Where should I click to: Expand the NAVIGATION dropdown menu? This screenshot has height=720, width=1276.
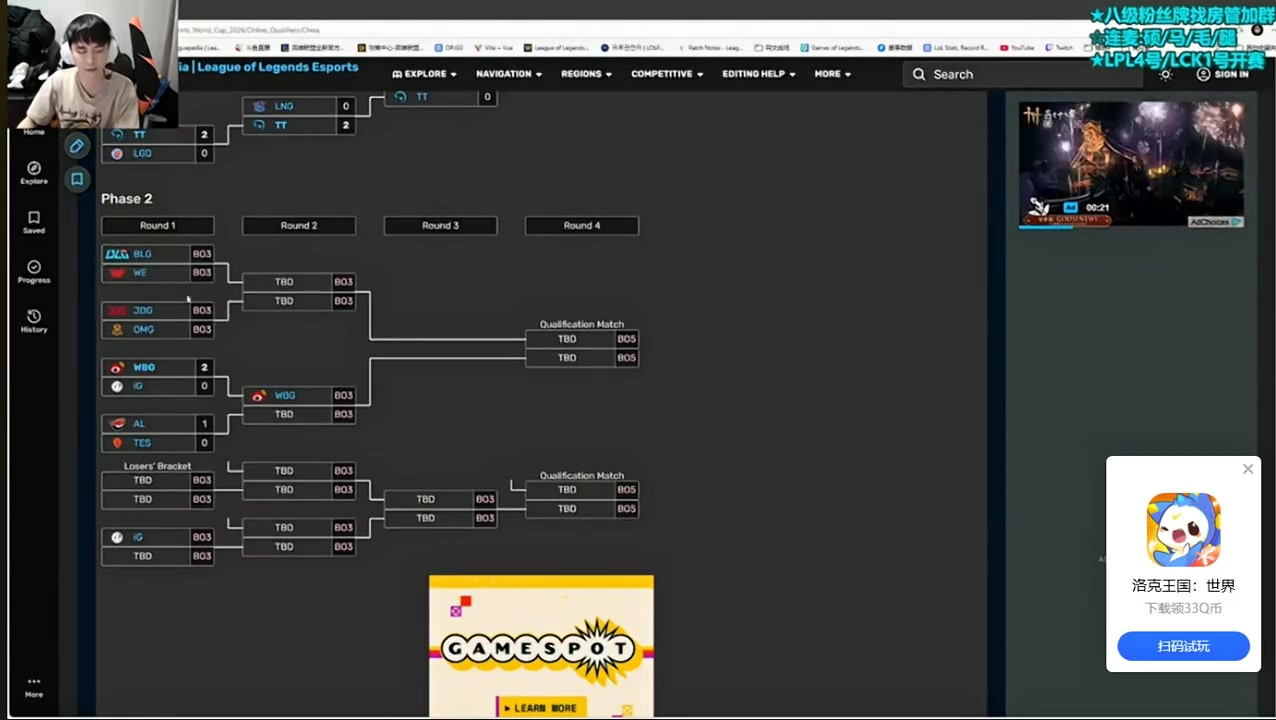coord(508,74)
